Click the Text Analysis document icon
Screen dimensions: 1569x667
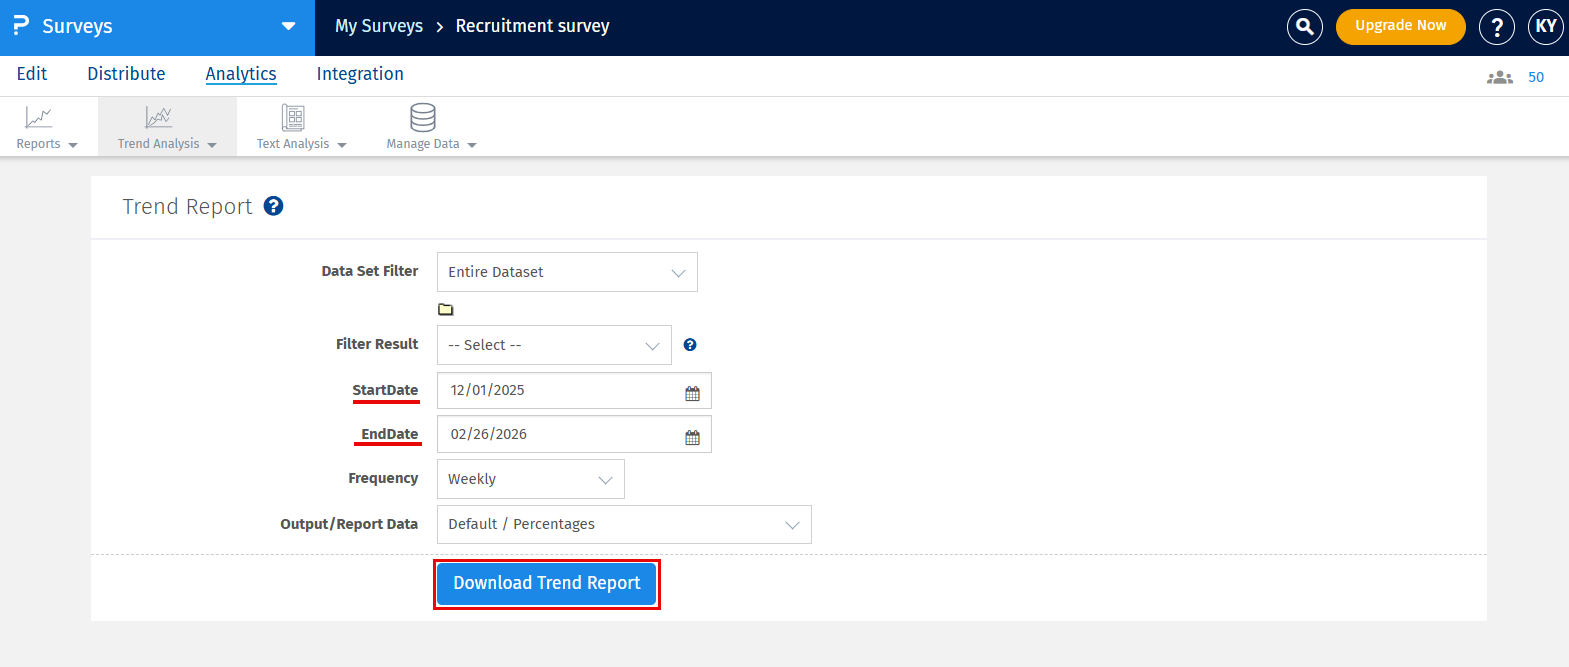293,117
